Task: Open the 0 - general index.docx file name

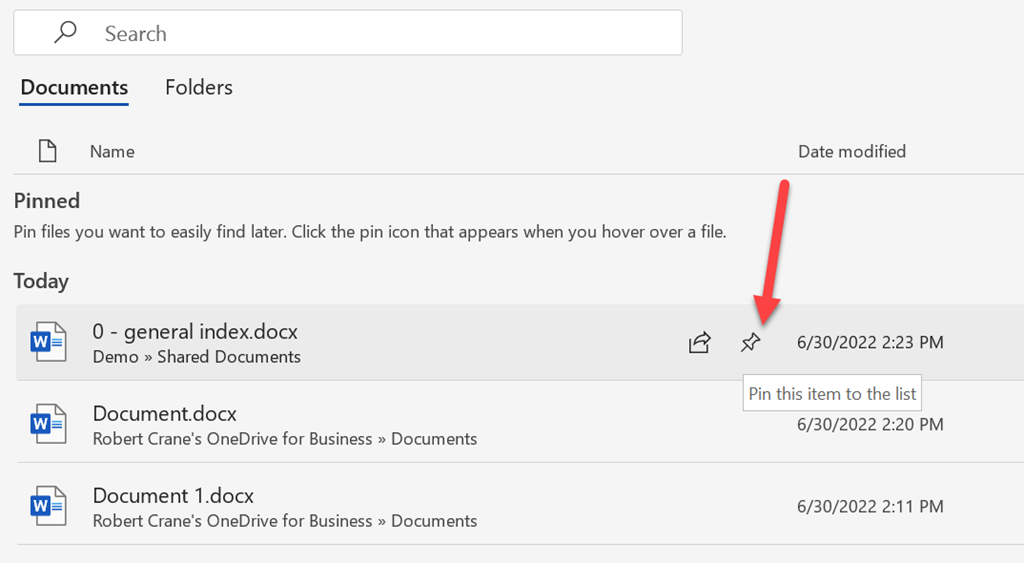Action: (x=195, y=331)
